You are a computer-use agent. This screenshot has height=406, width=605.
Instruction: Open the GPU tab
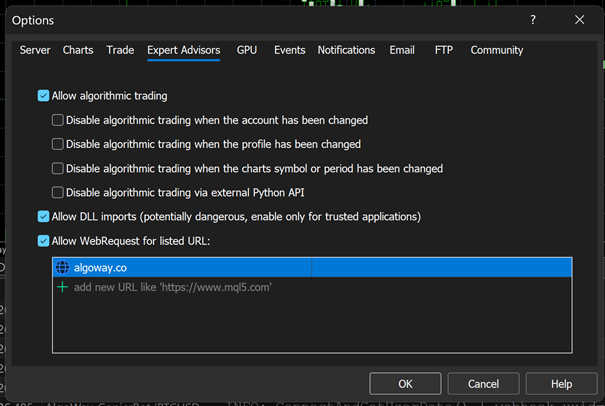(x=247, y=50)
